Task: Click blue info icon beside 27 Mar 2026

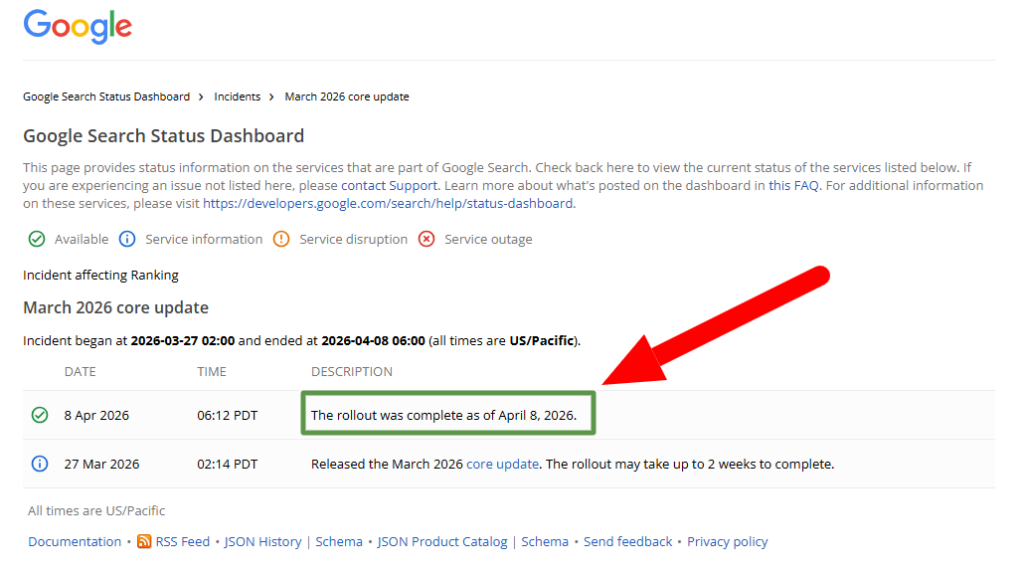Action: (x=40, y=464)
